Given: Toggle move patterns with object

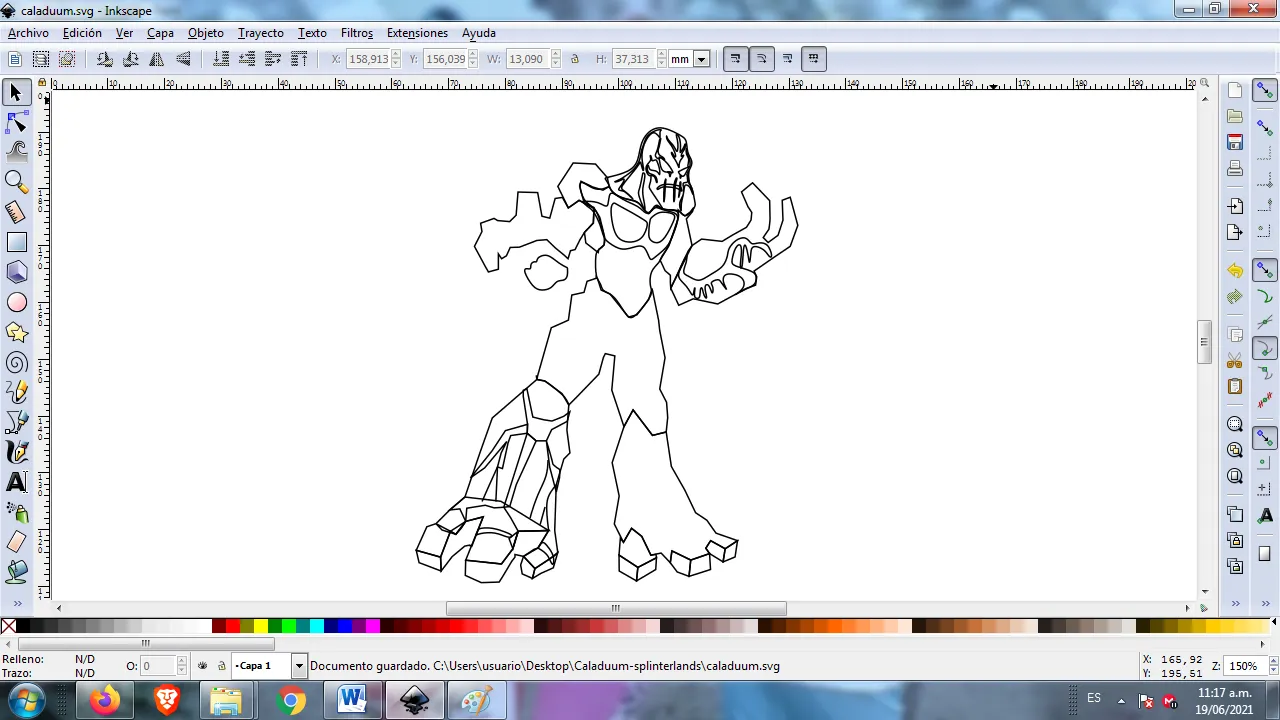Looking at the screenshot, I should click(x=813, y=59).
